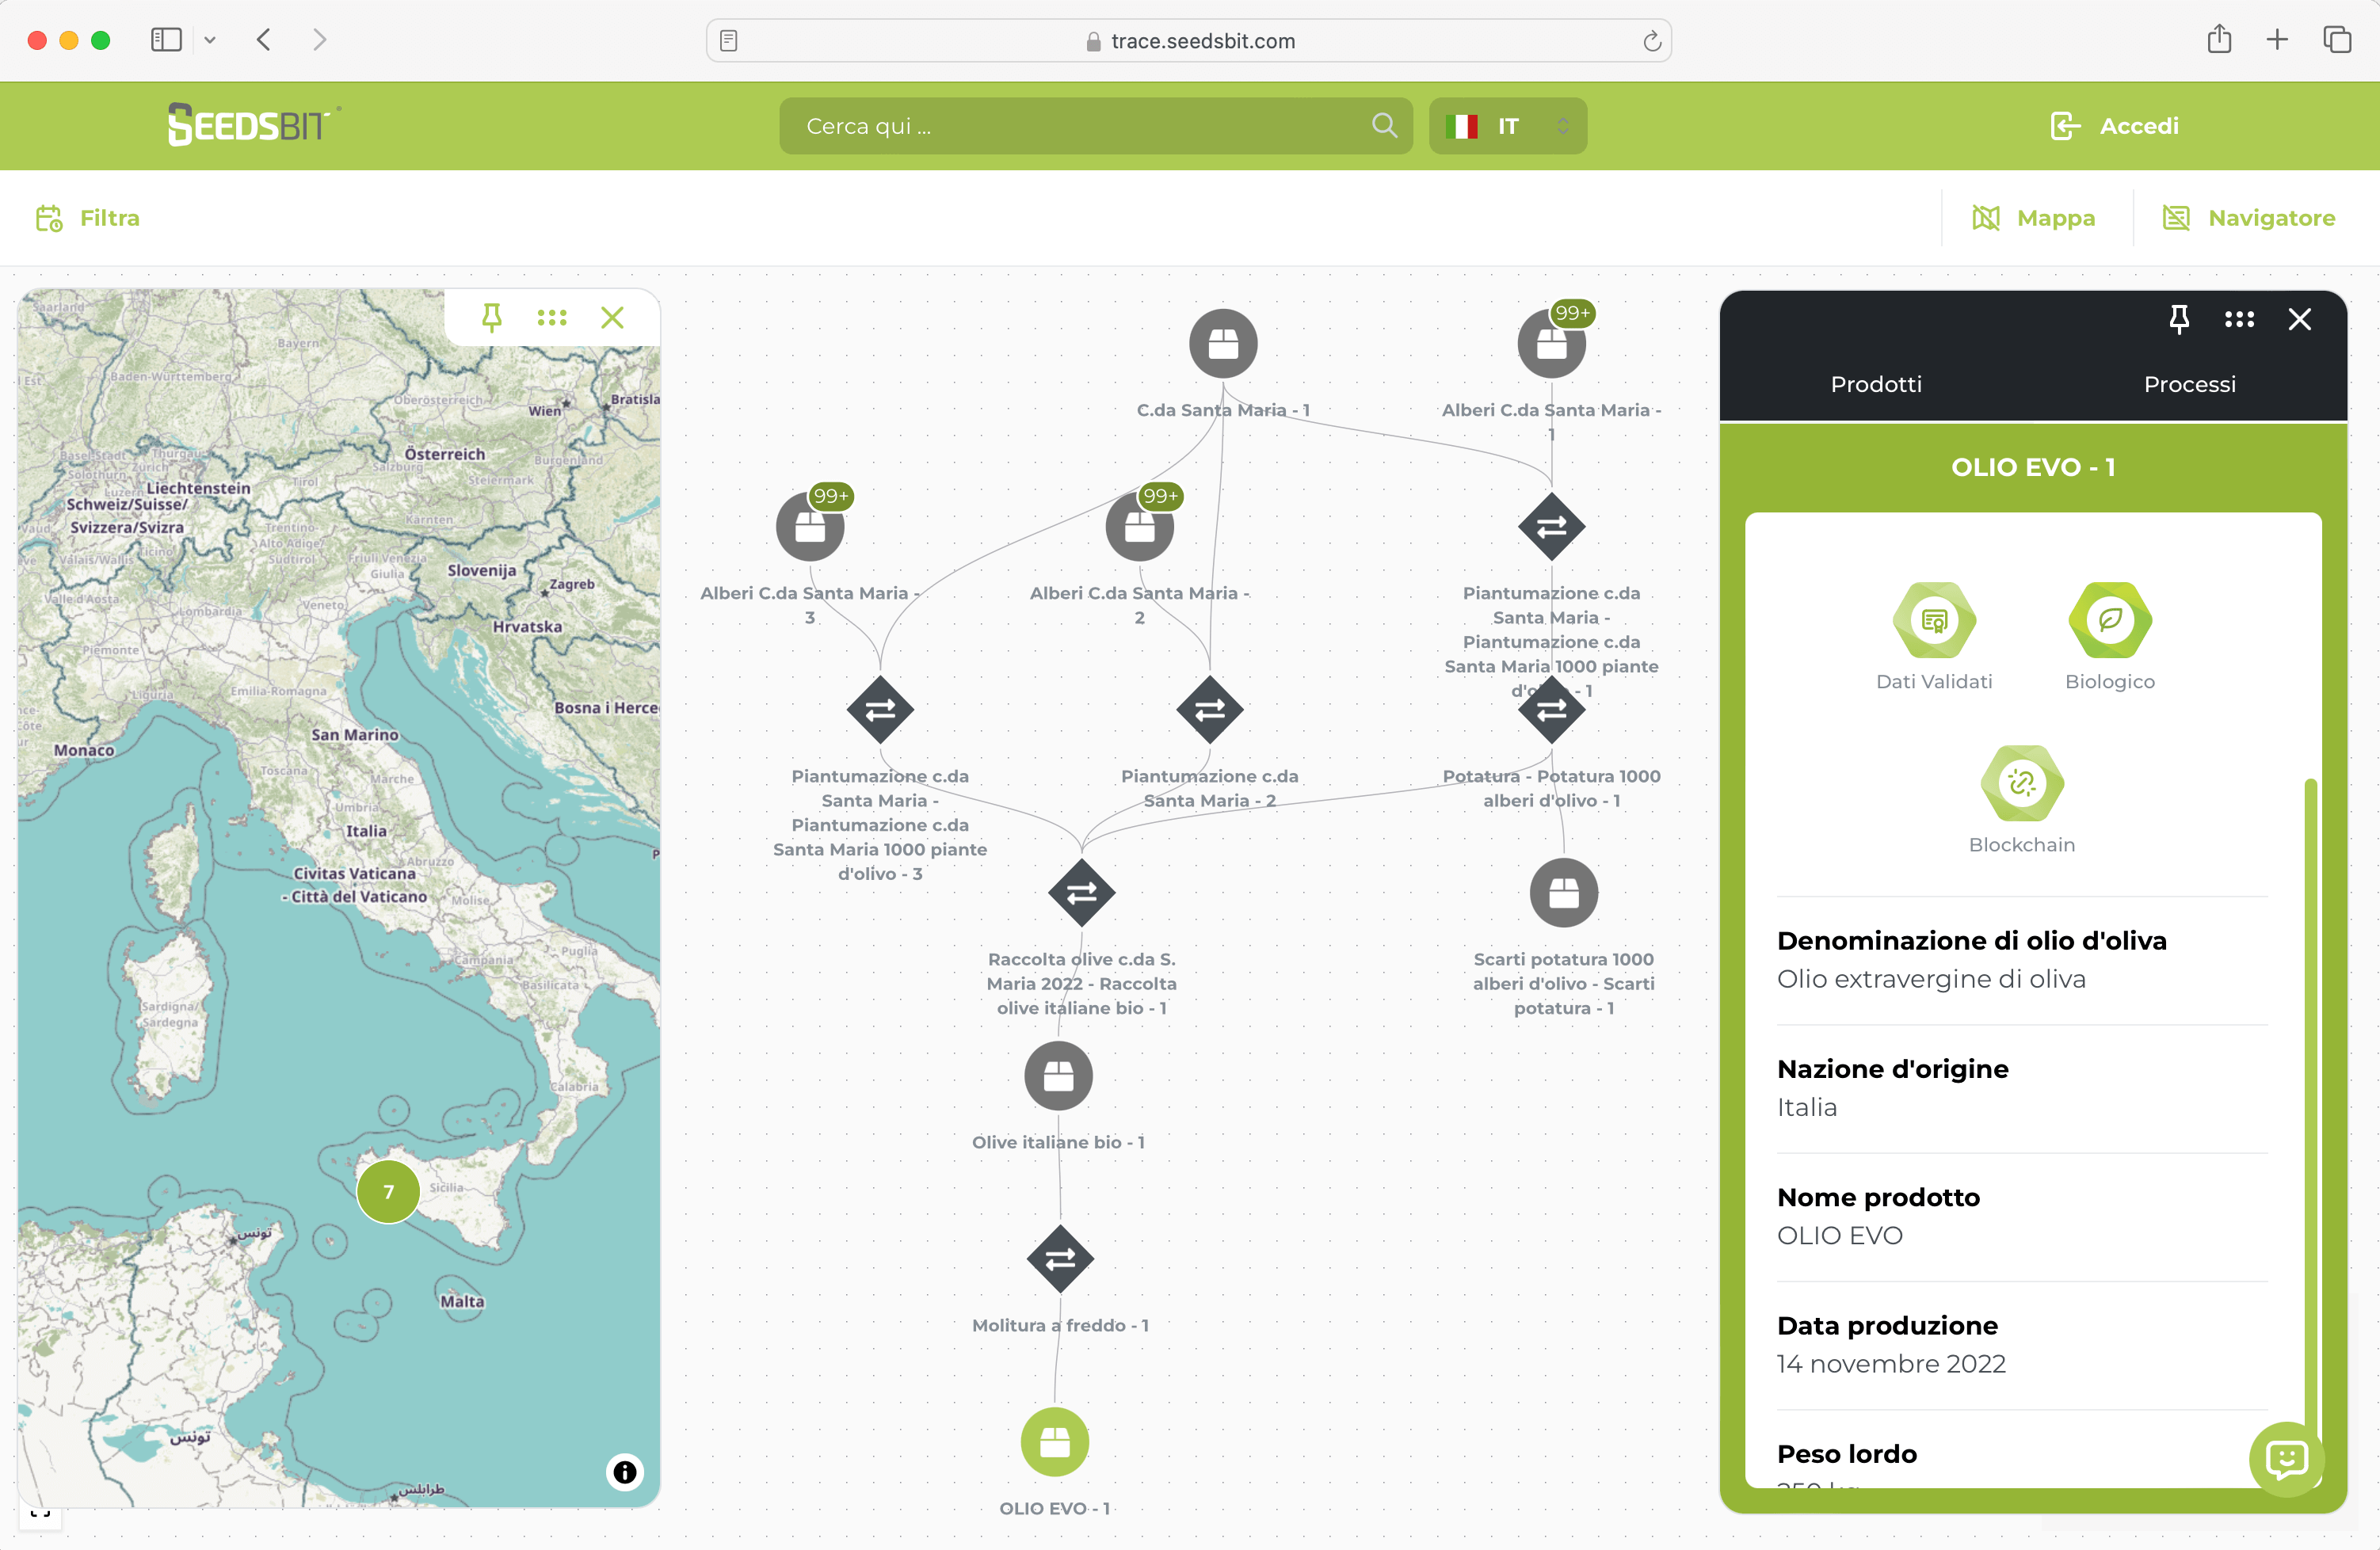The height and width of the screenshot is (1550, 2380).
Task: Show Safari tab overview
Action: point(2337,39)
